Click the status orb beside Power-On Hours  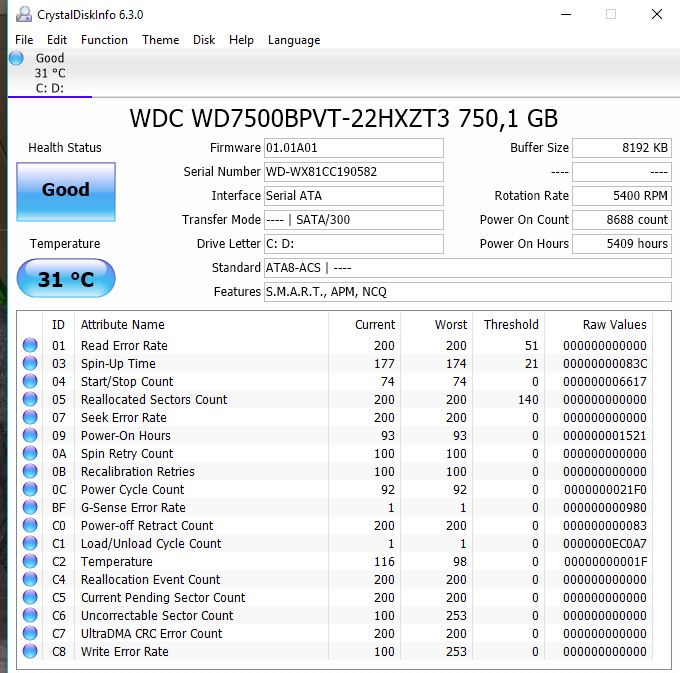(30, 436)
